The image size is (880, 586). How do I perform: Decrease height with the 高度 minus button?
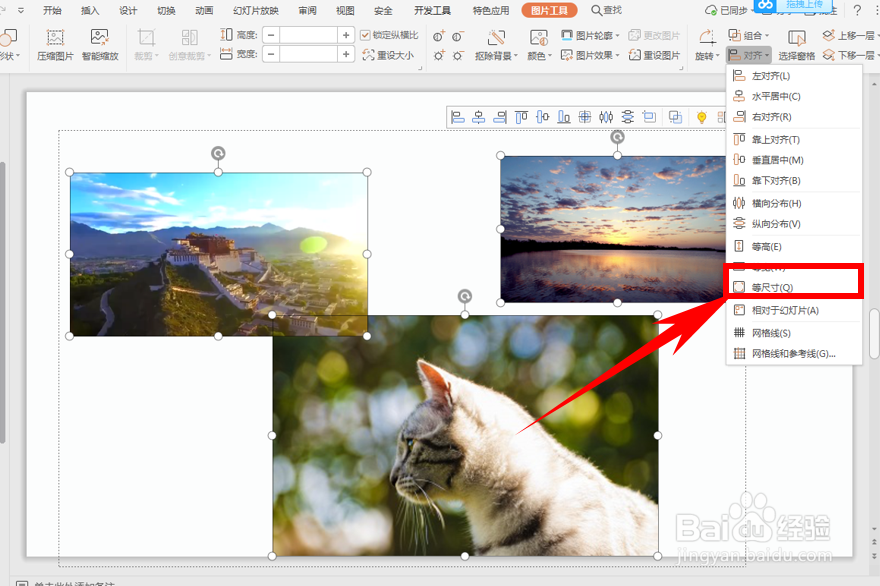pos(271,35)
